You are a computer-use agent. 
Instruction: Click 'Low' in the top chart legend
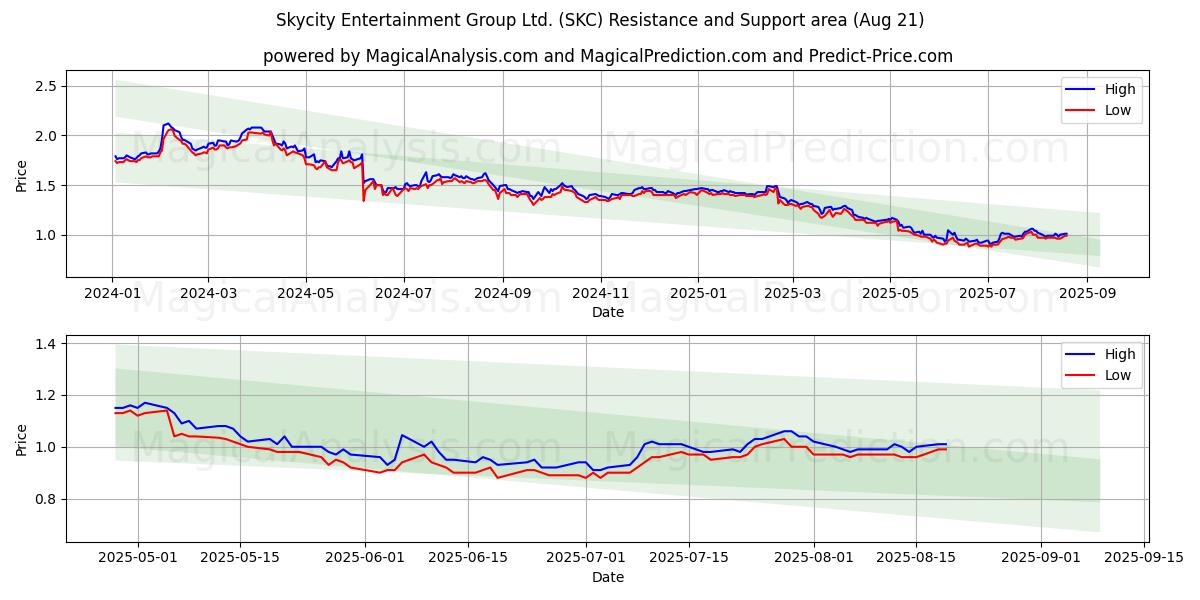coord(1118,110)
